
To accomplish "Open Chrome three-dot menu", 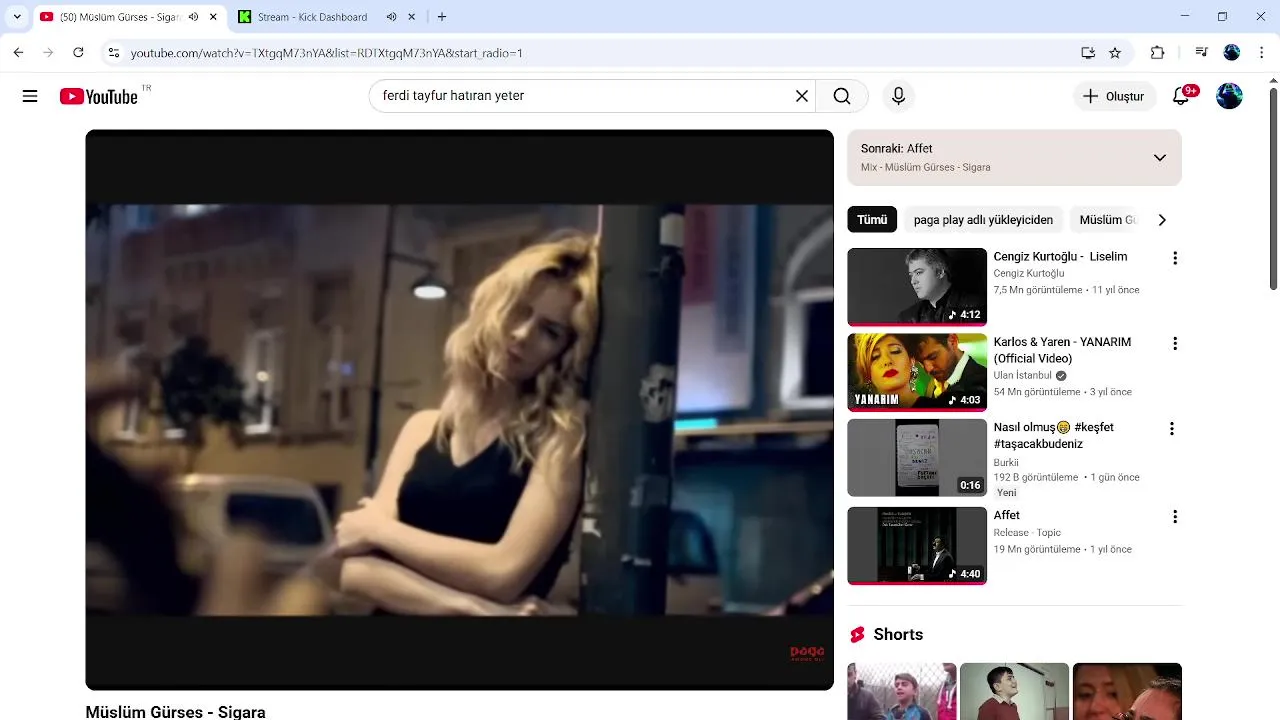I will pos(1262,53).
